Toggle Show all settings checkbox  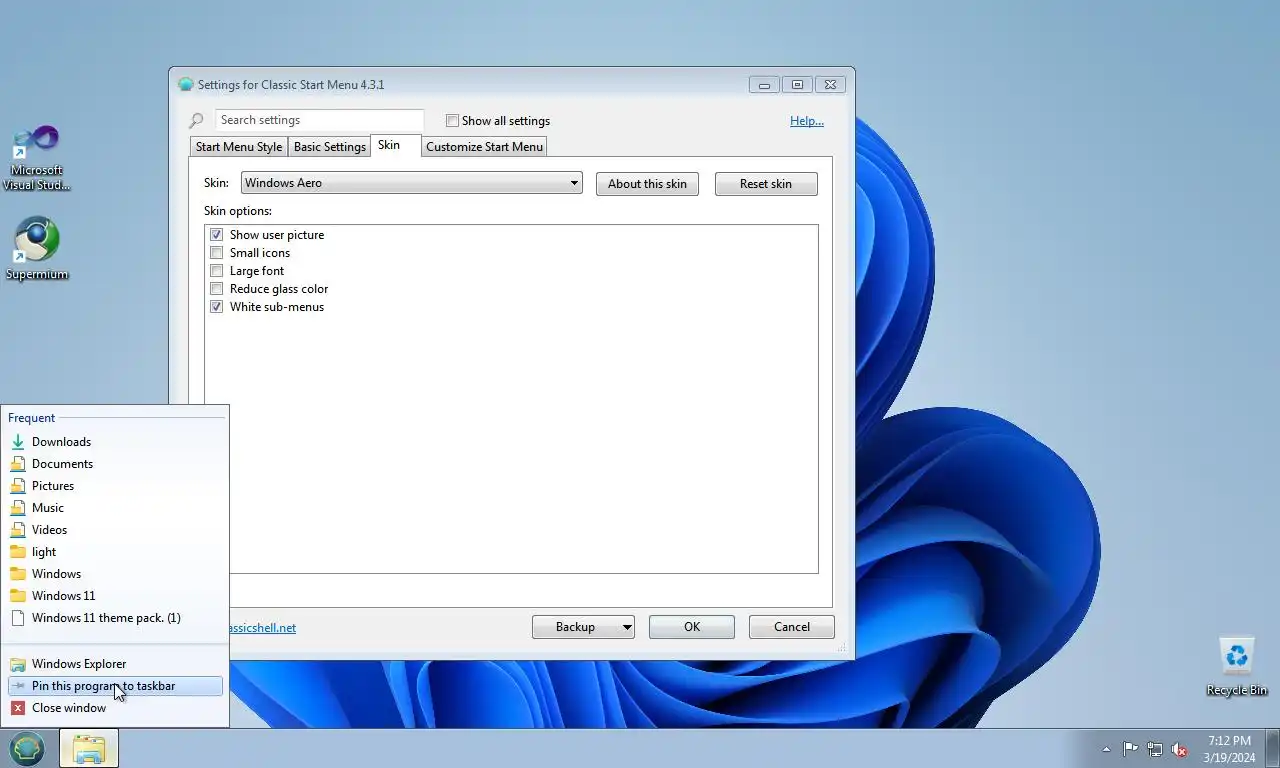click(x=452, y=121)
